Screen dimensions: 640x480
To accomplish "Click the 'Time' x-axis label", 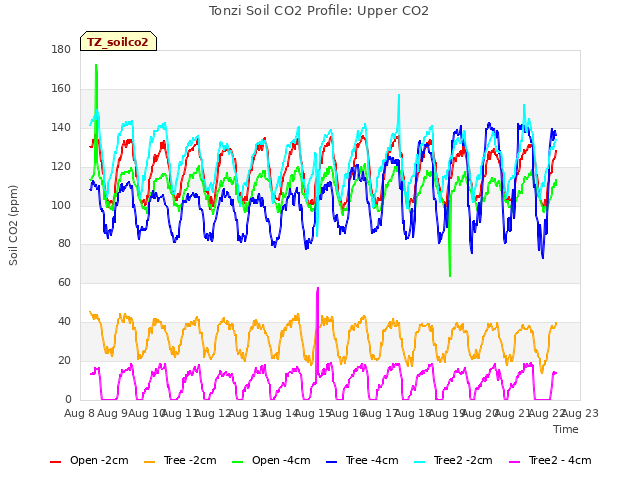I will point(566,429).
